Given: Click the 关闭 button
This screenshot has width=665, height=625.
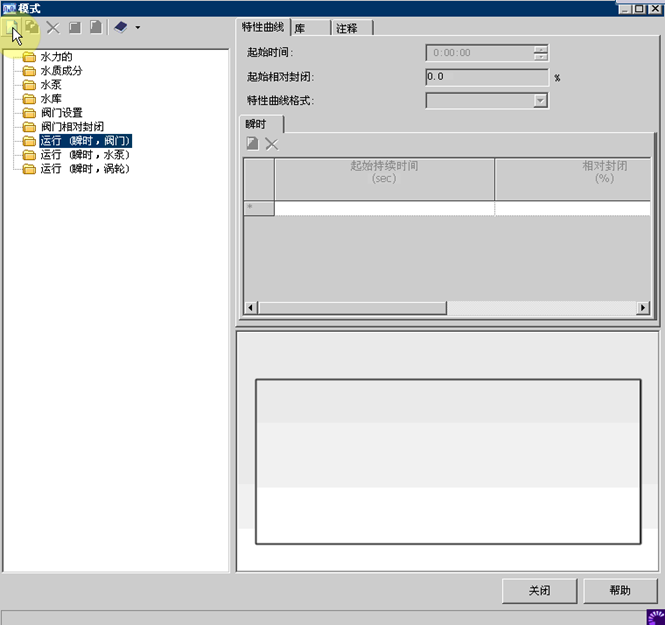Looking at the screenshot, I should [x=539, y=590].
